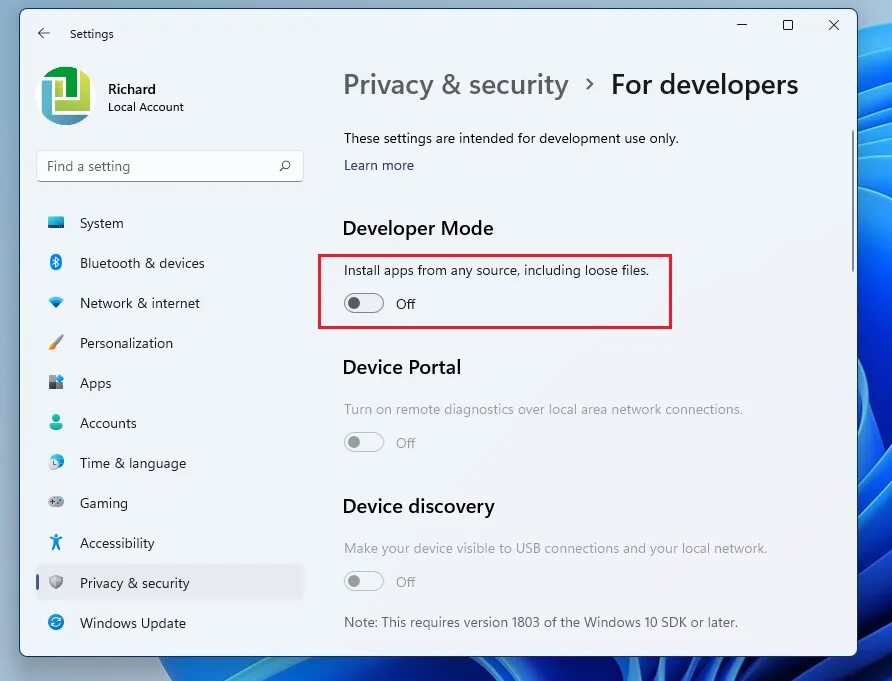
Task: Open Bluetooth & devices settings
Action: [x=170, y=263]
